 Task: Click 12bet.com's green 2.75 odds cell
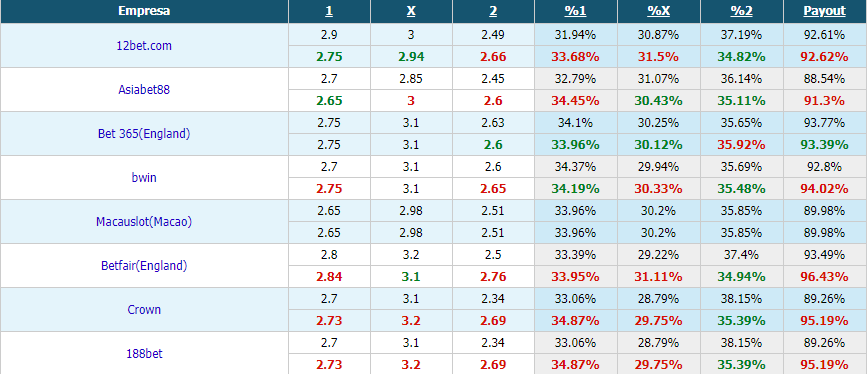point(329,56)
